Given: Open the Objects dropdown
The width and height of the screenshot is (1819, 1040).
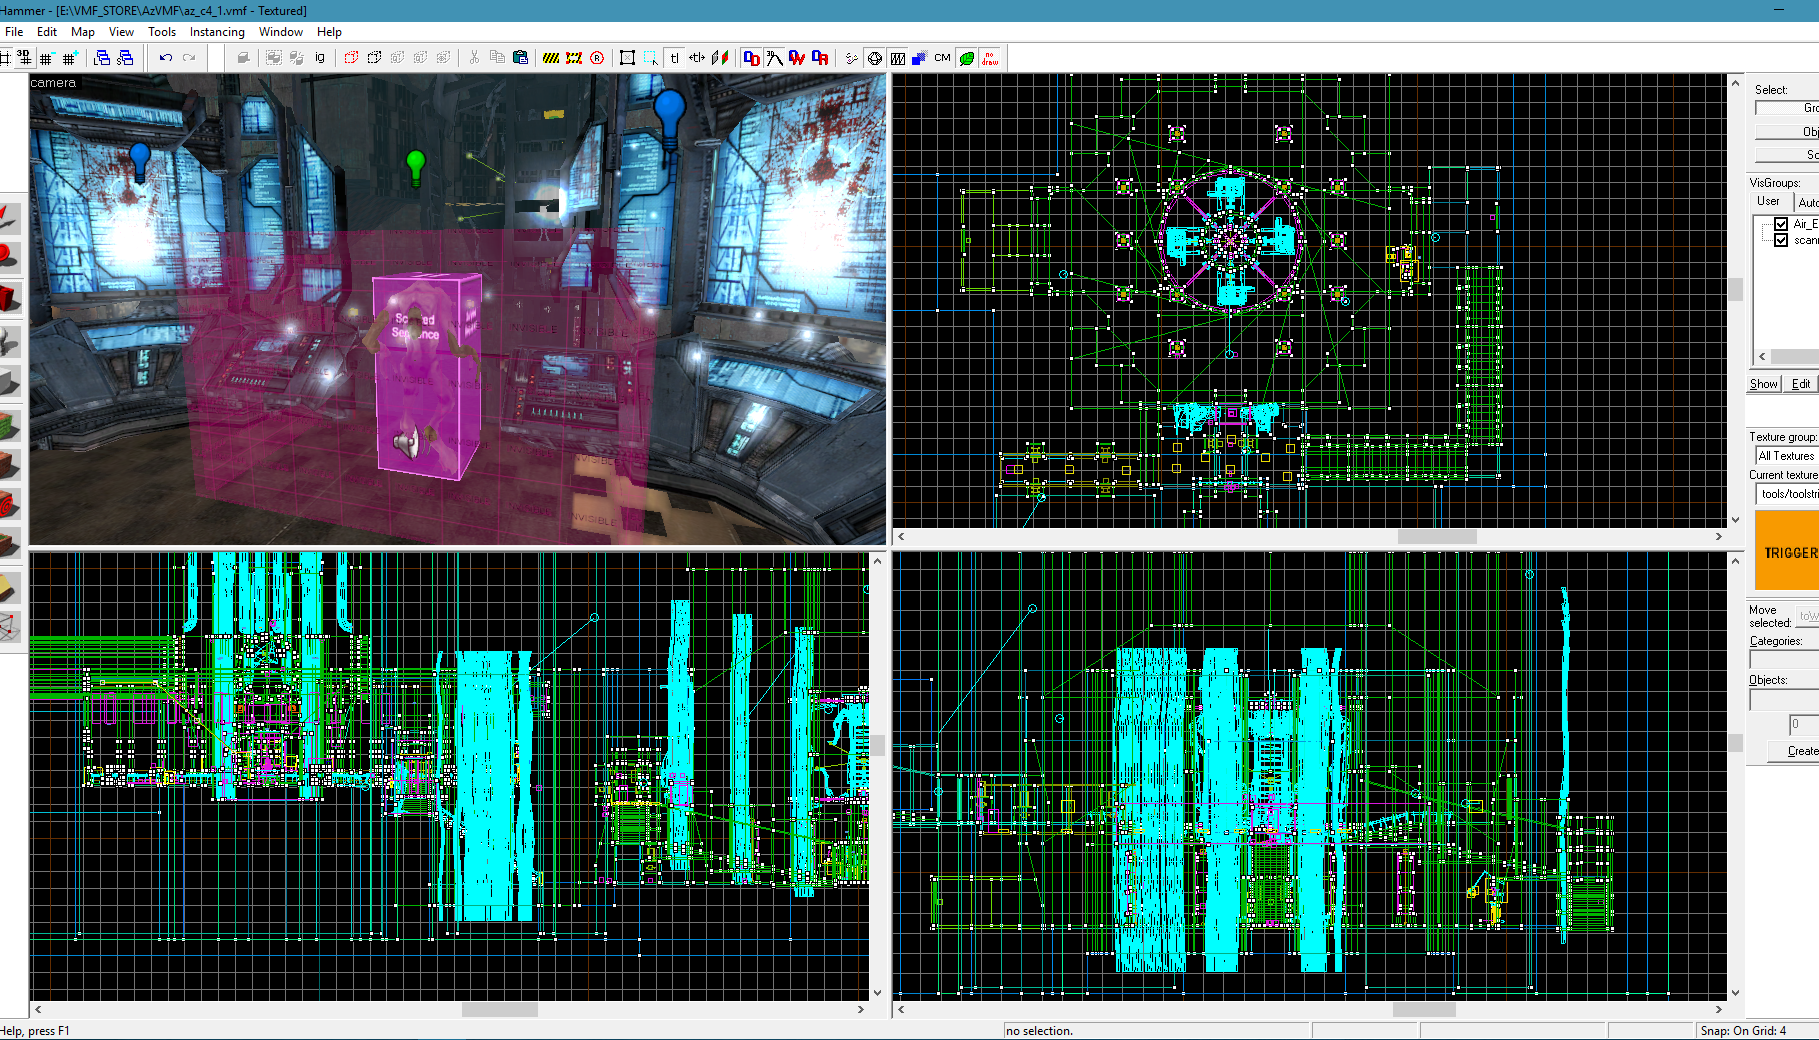Looking at the screenshot, I should (1784, 700).
